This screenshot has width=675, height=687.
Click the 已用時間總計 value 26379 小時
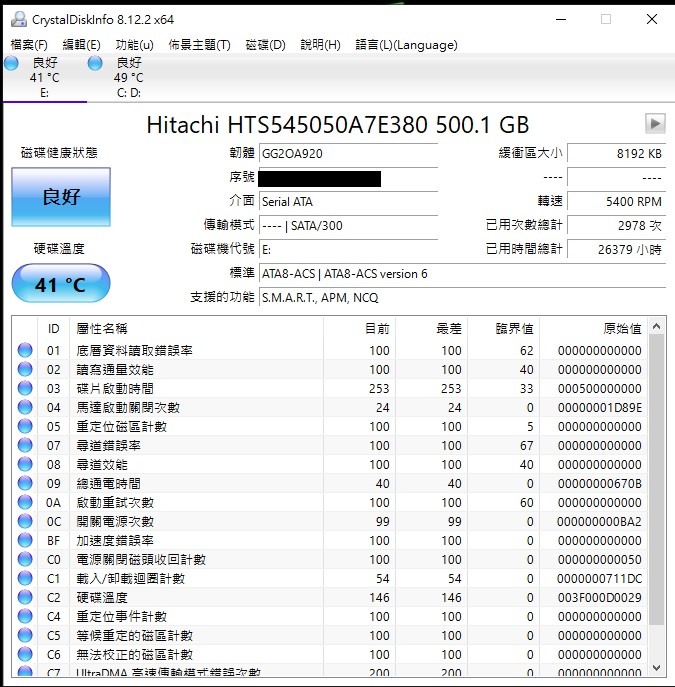(617, 250)
